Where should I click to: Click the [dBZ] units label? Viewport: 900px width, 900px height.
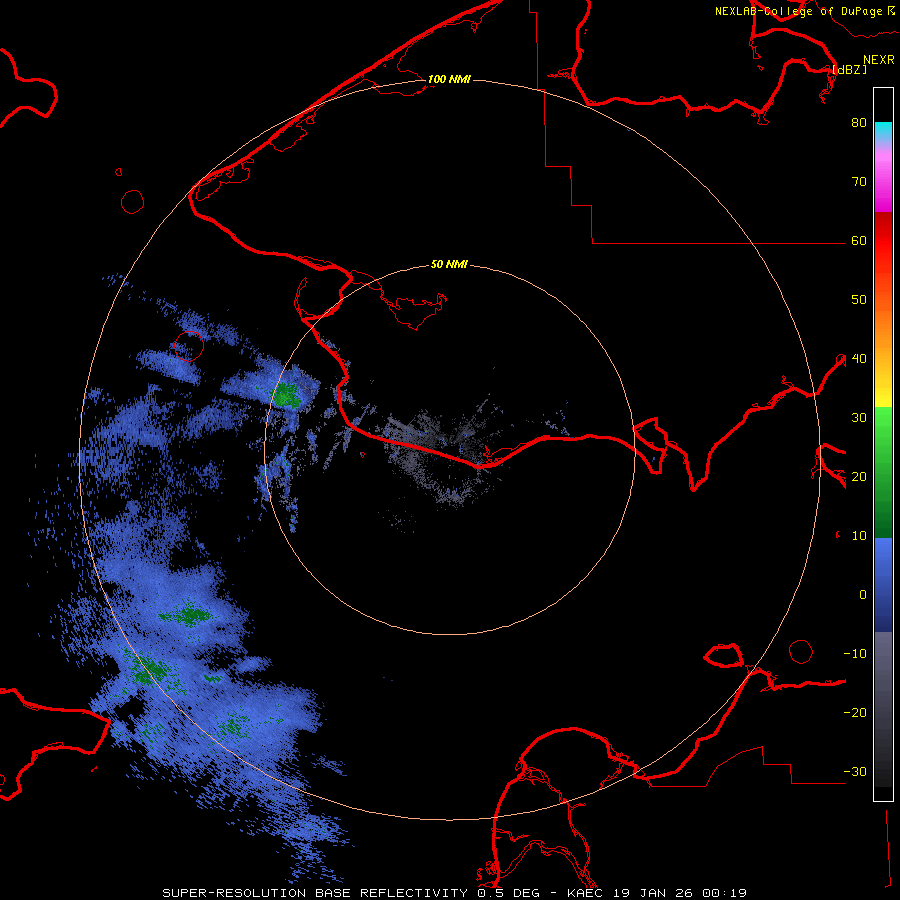point(849,70)
